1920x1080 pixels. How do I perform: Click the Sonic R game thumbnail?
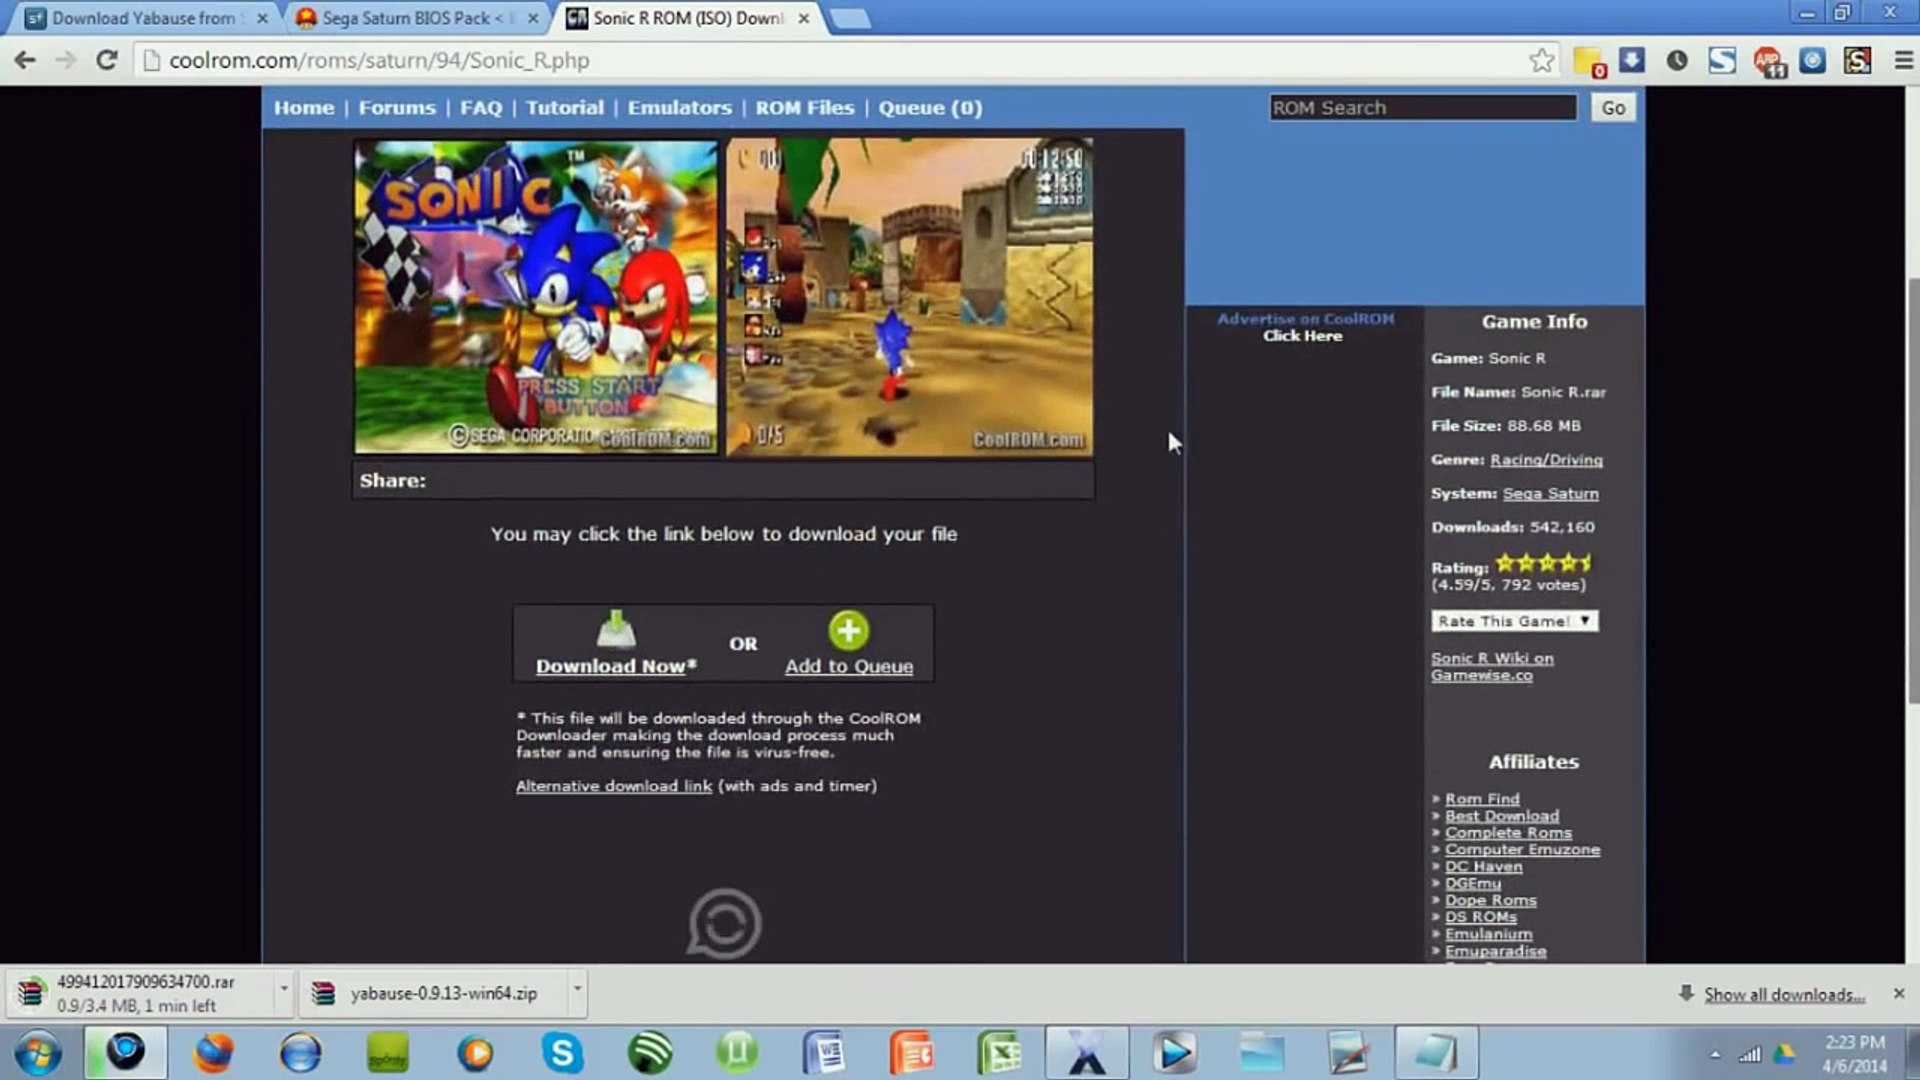pyautogui.click(x=535, y=294)
